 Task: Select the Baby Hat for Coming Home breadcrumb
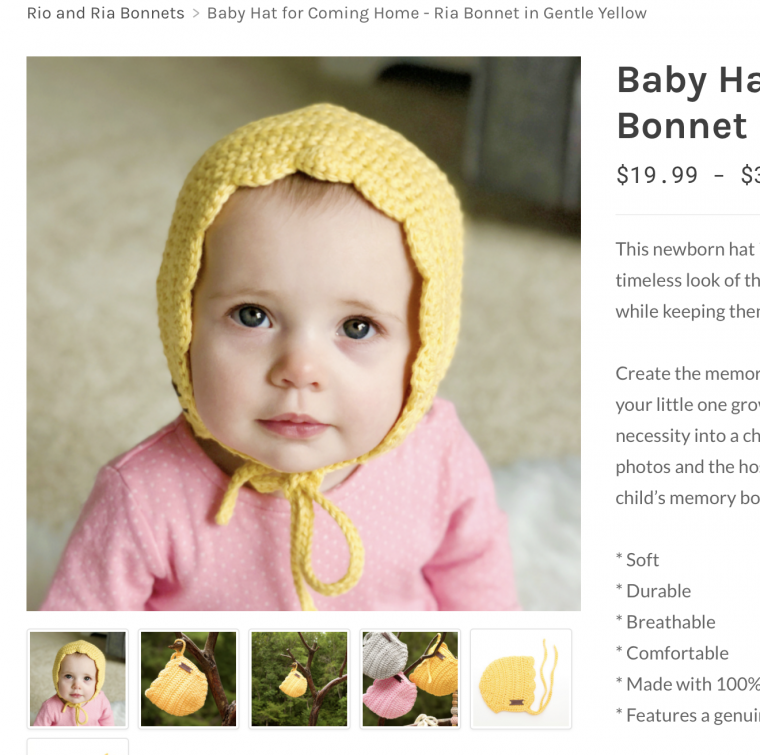[427, 13]
